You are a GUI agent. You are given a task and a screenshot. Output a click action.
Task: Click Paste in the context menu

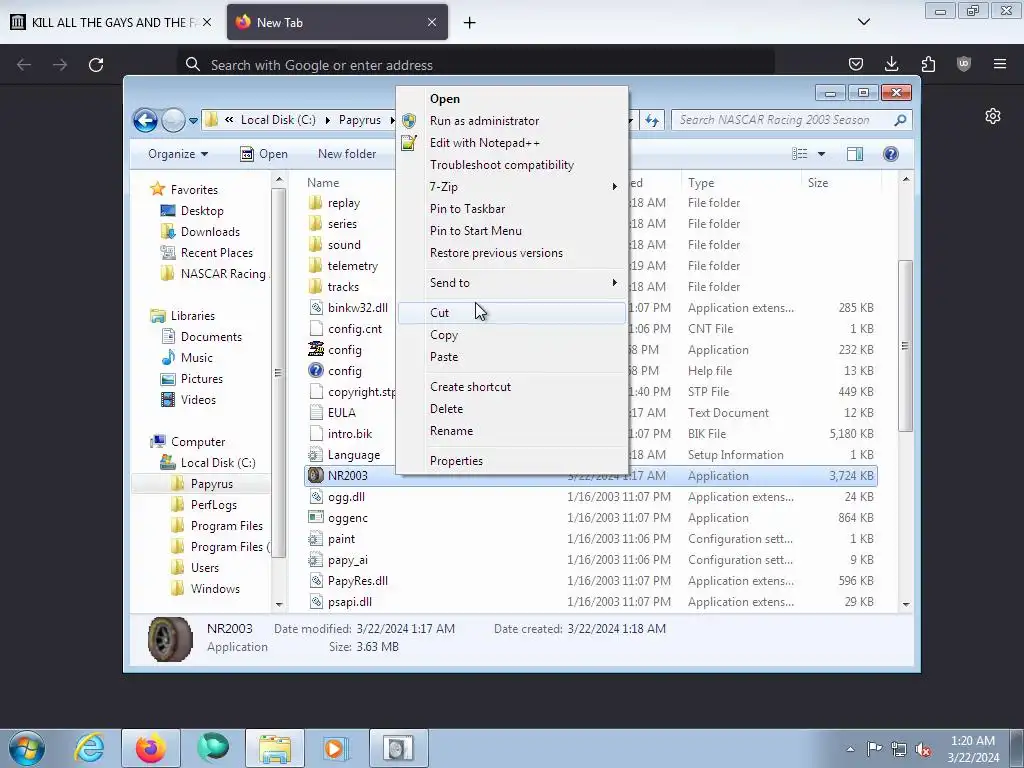click(x=443, y=357)
